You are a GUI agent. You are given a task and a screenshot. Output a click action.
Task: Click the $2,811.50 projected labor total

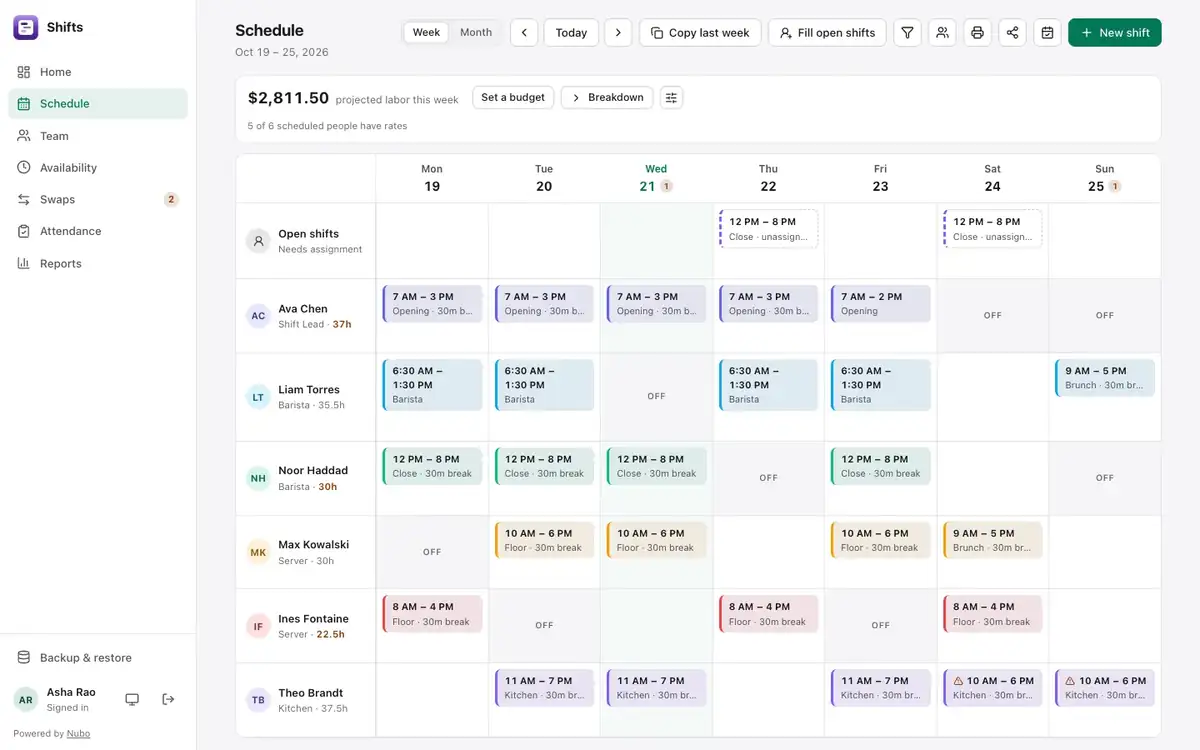(288, 98)
